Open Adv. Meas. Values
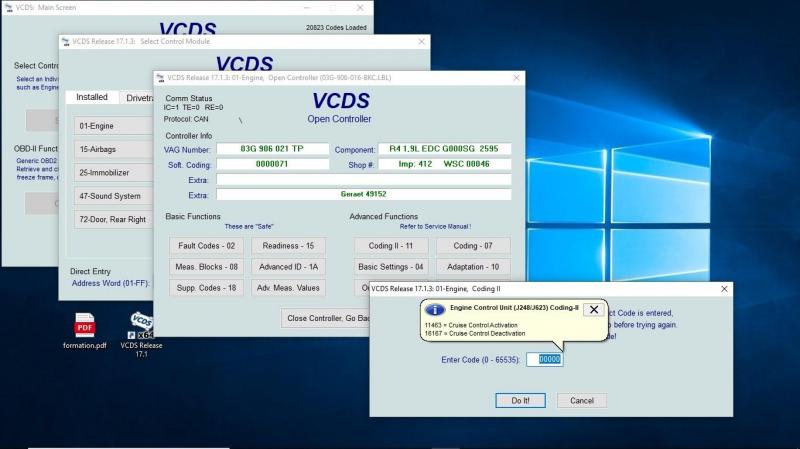Viewport: 800px width, 449px height. pos(288,288)
